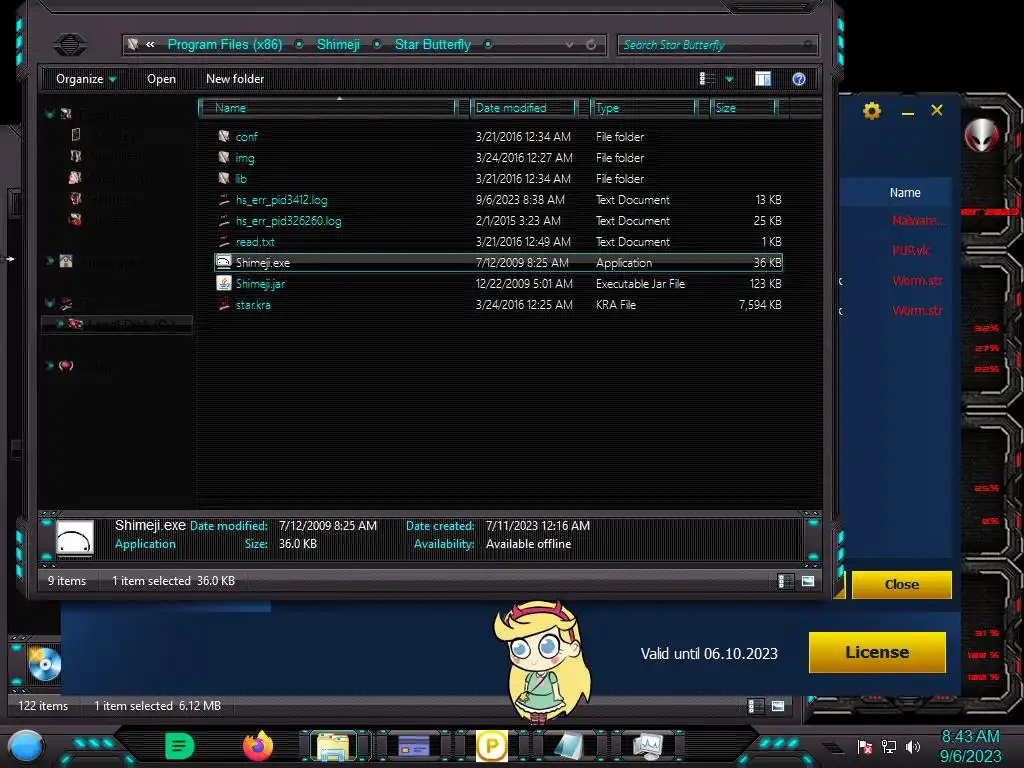1024x768 pixels.
Task: Click the volume speaker tray icon
Action: (x=913, y=746)
